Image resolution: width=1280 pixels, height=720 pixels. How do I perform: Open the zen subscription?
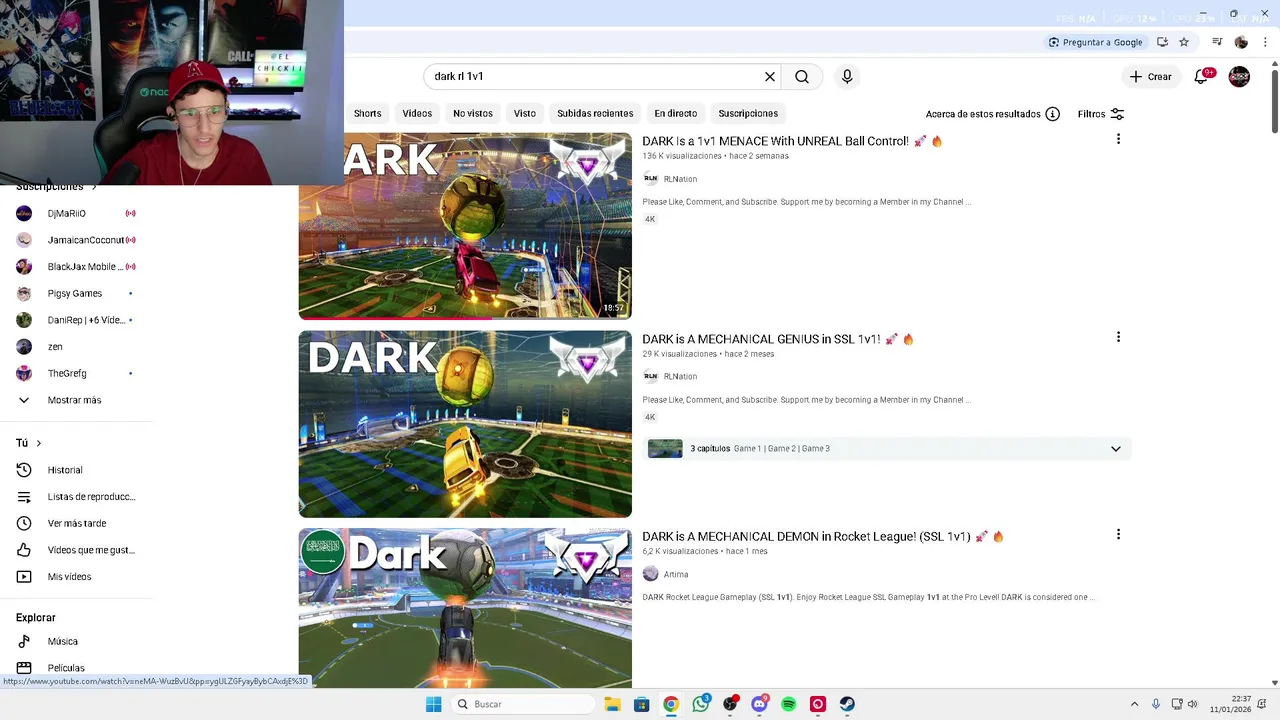click(76, 347)
